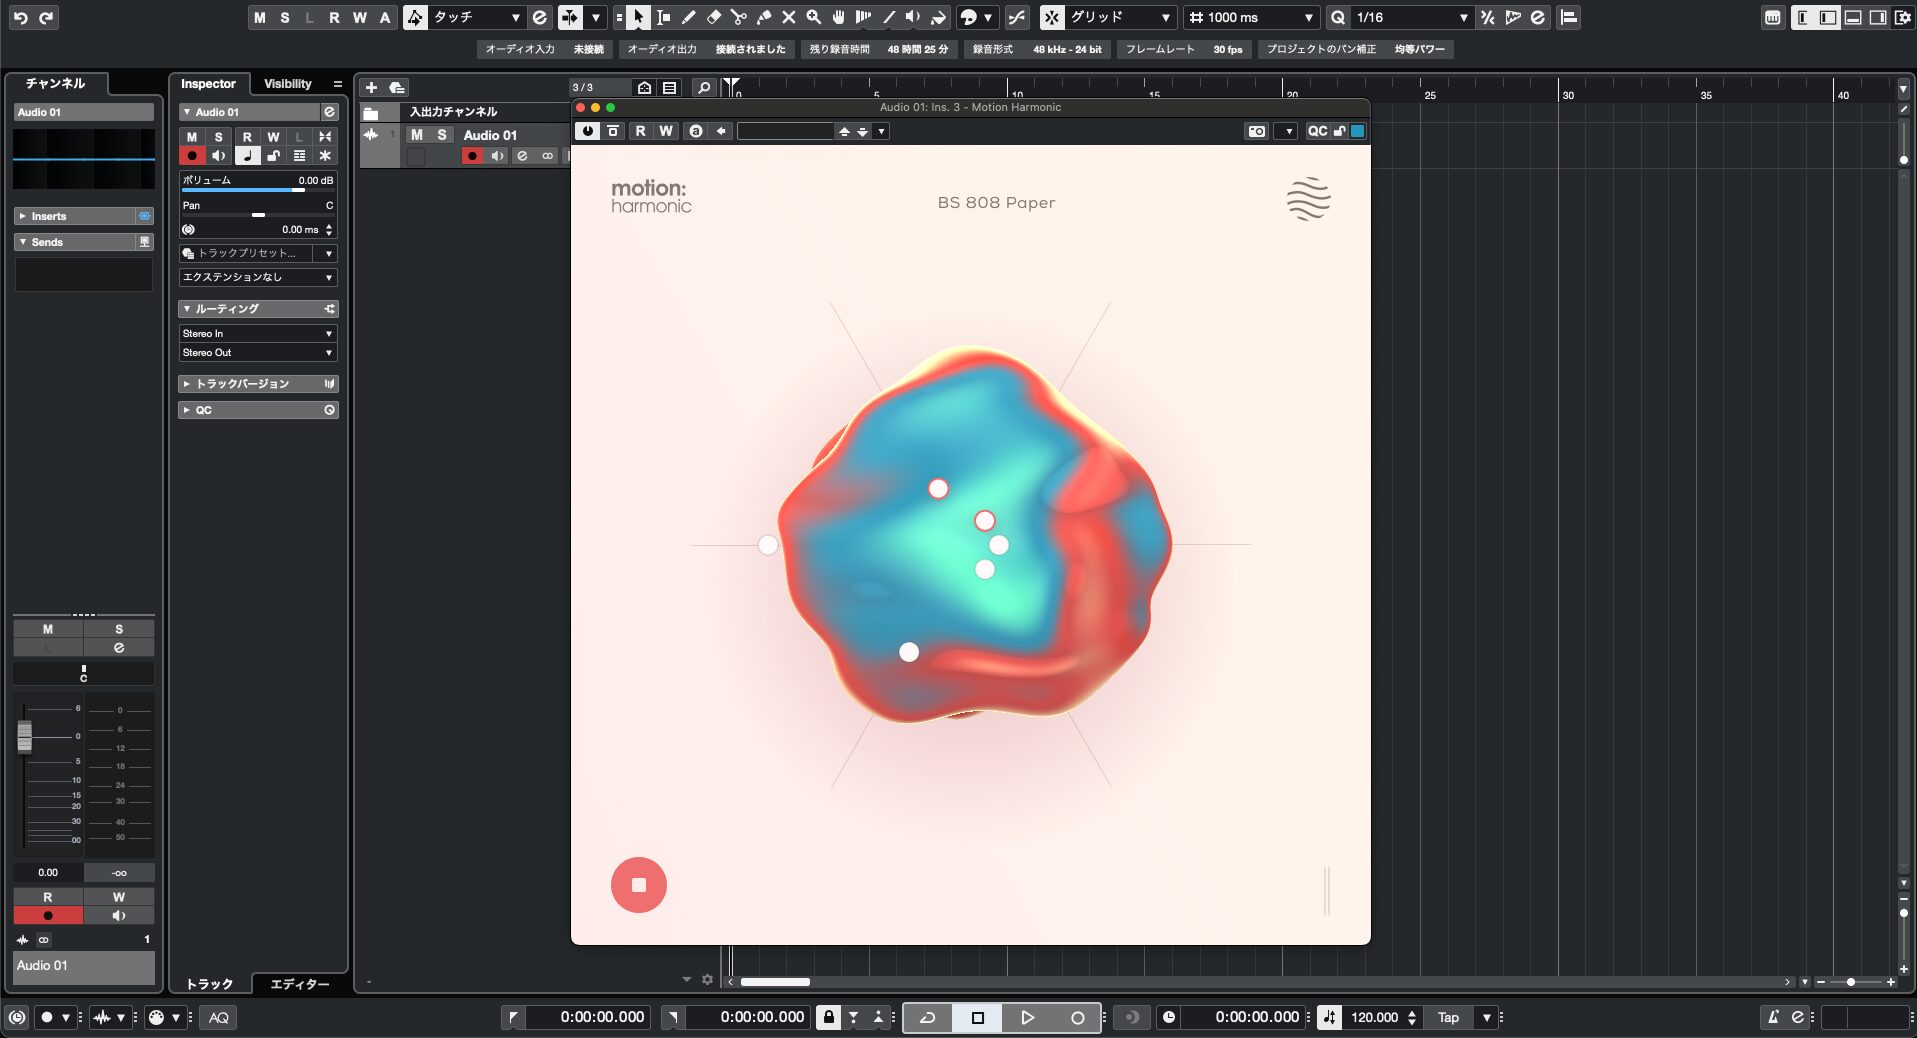Click the Redo arrow icon

click(46, 17)
